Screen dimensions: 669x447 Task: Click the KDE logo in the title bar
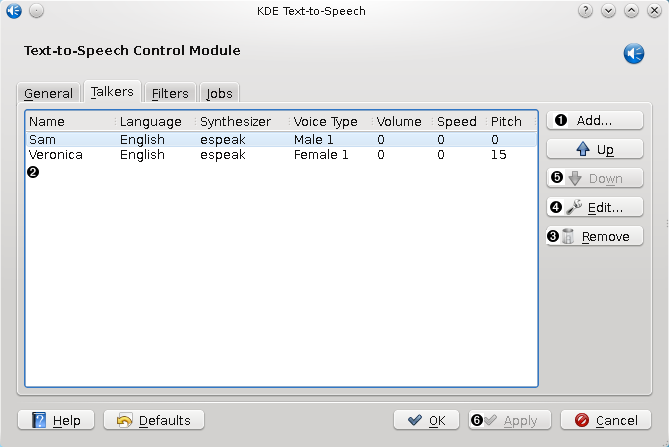13,11
